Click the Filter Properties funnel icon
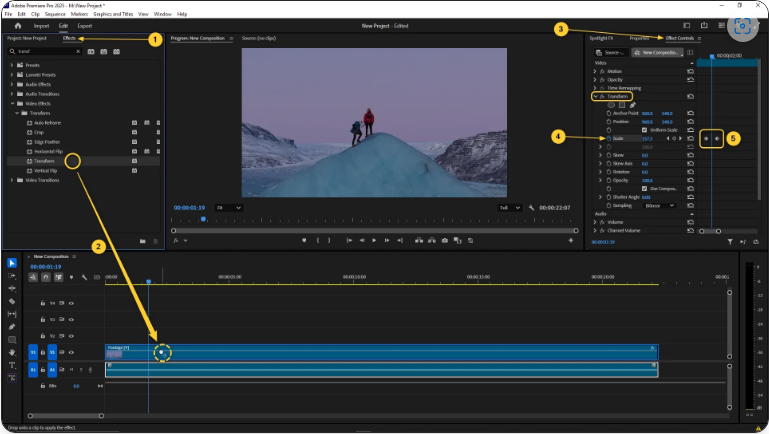Viewport: 769px width, 434px height. coord(730,242)
